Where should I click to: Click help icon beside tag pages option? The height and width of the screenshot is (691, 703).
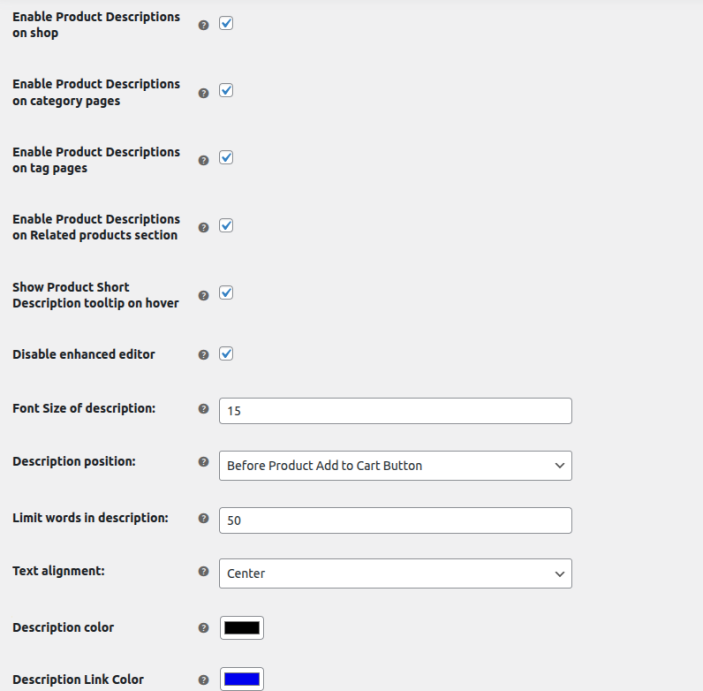click(204, 160)
